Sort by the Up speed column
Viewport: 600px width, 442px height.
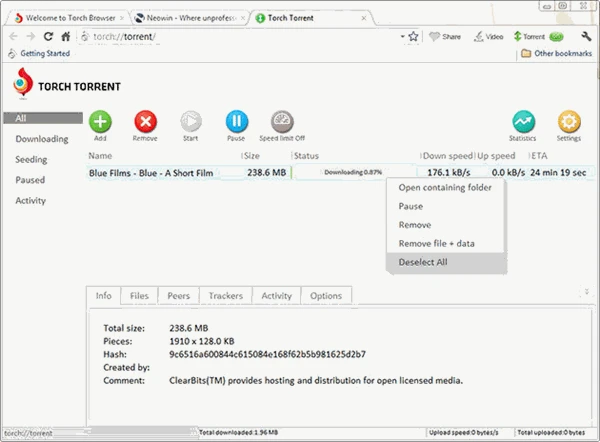tap(496, 156)
